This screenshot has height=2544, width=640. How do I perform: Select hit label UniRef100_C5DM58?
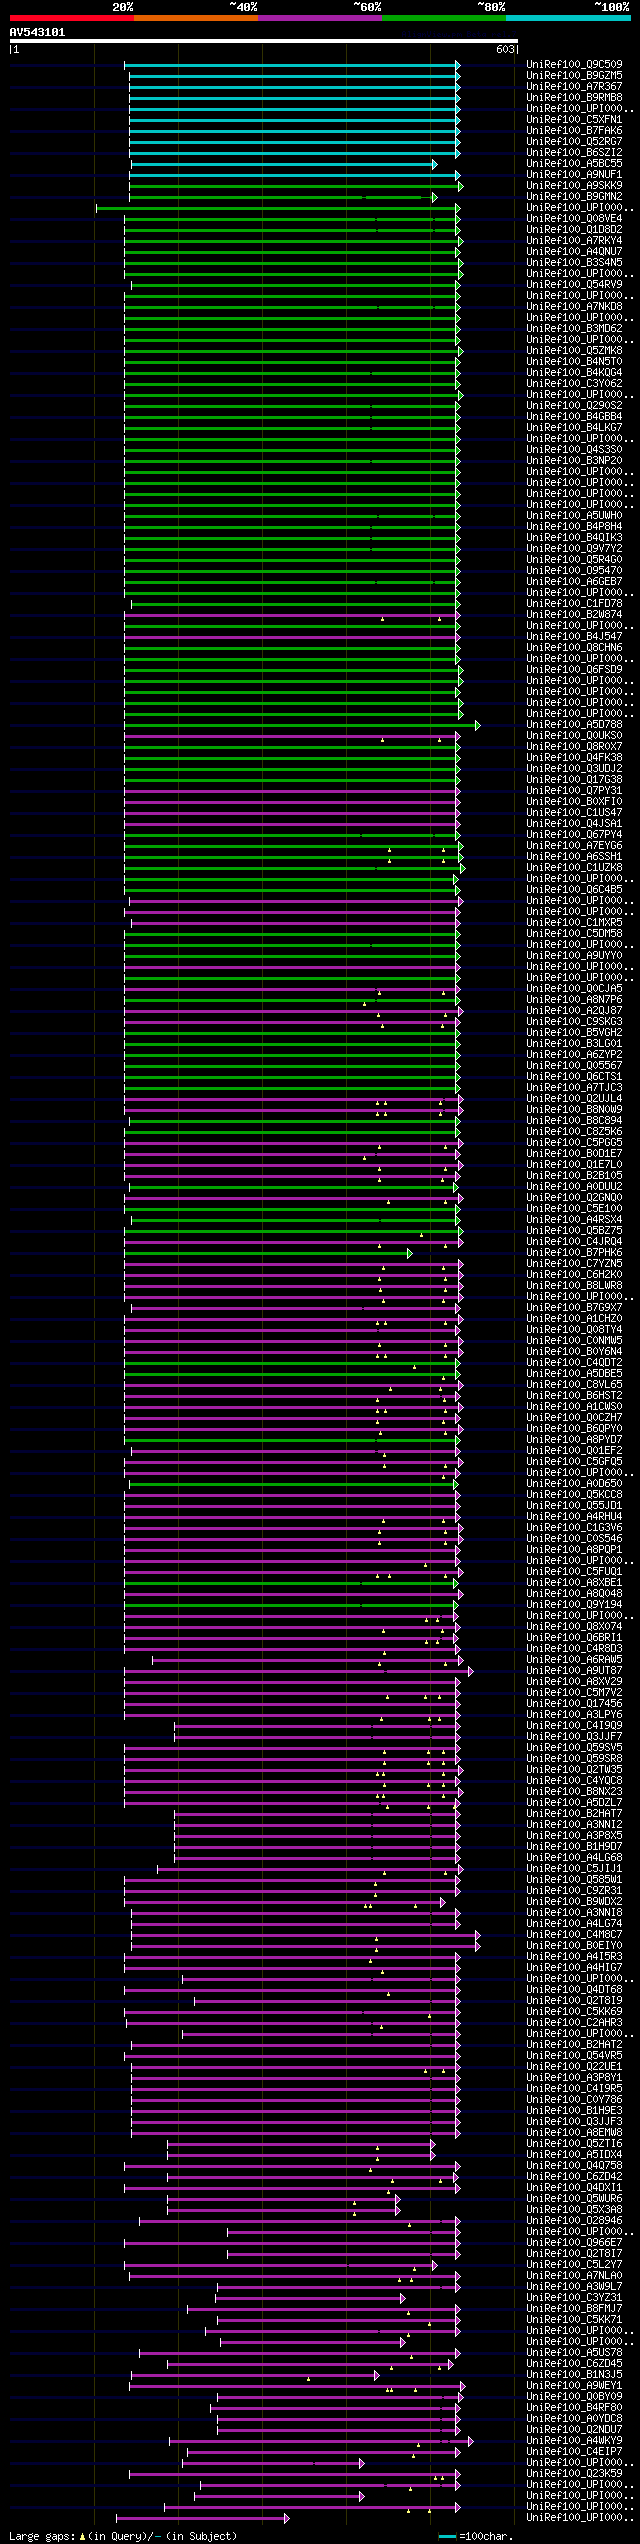574,934
